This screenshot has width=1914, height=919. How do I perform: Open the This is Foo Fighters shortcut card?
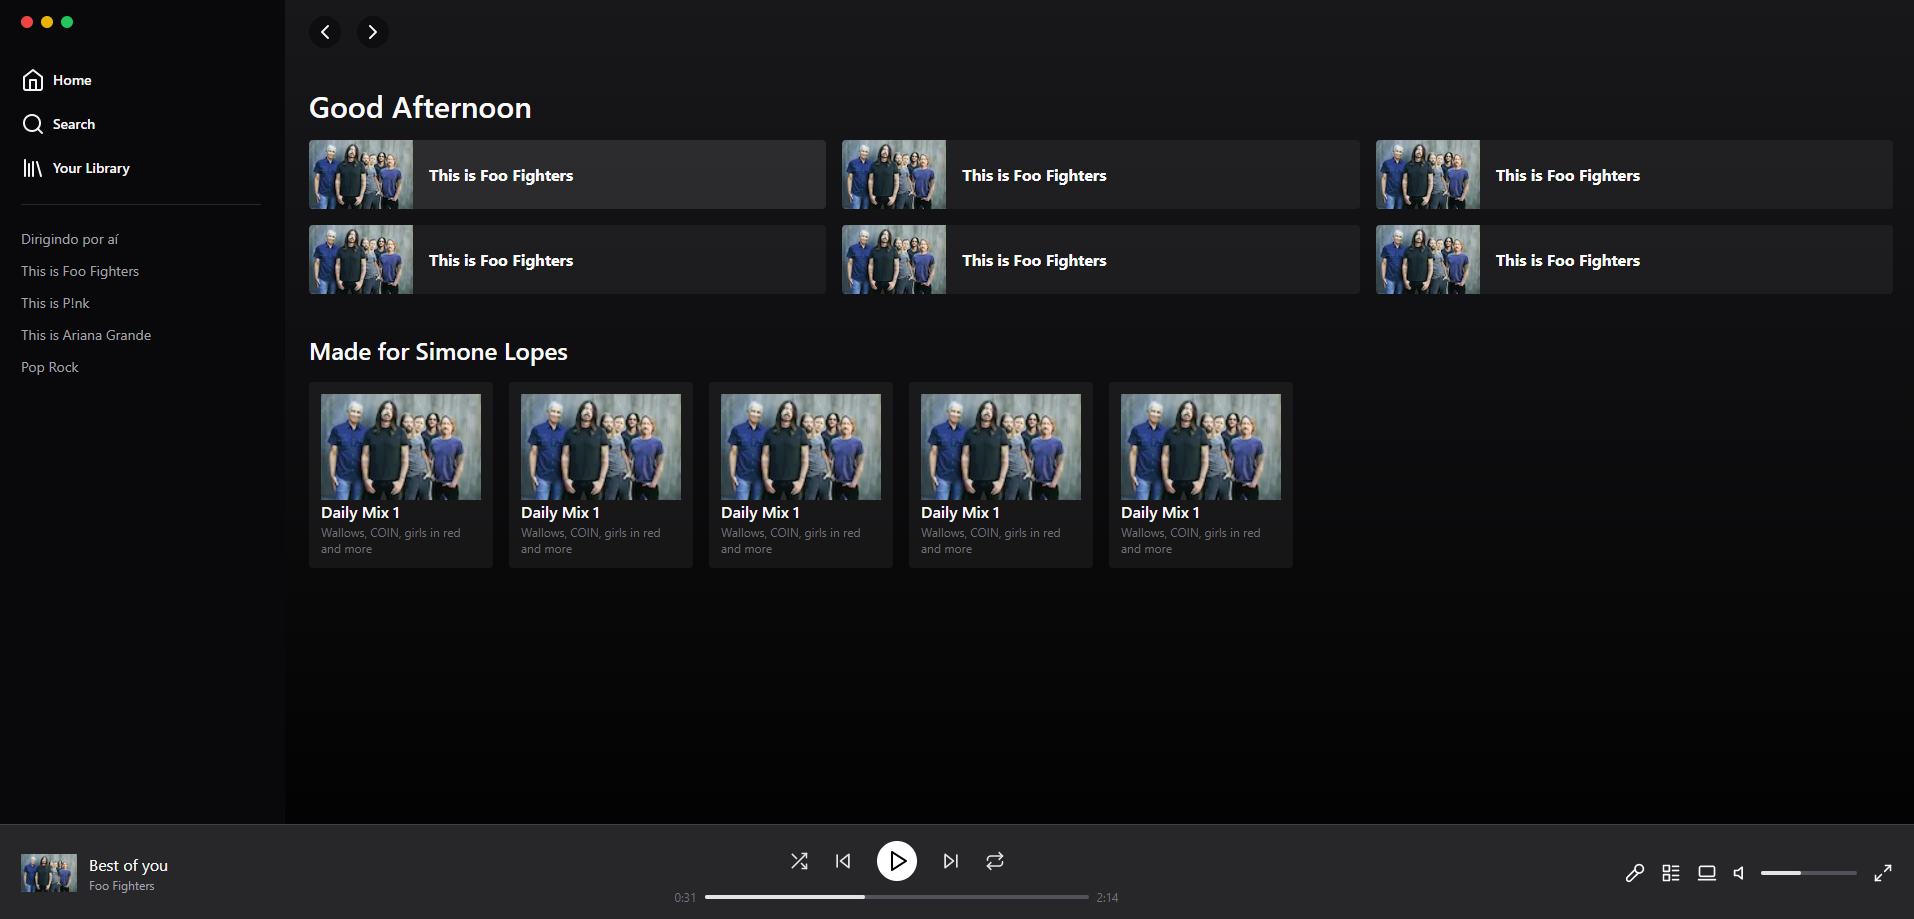(565, 174)
